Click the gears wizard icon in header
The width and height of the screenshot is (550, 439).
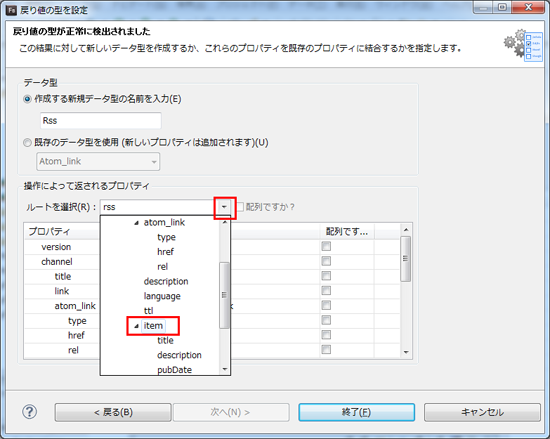[523, 46]
